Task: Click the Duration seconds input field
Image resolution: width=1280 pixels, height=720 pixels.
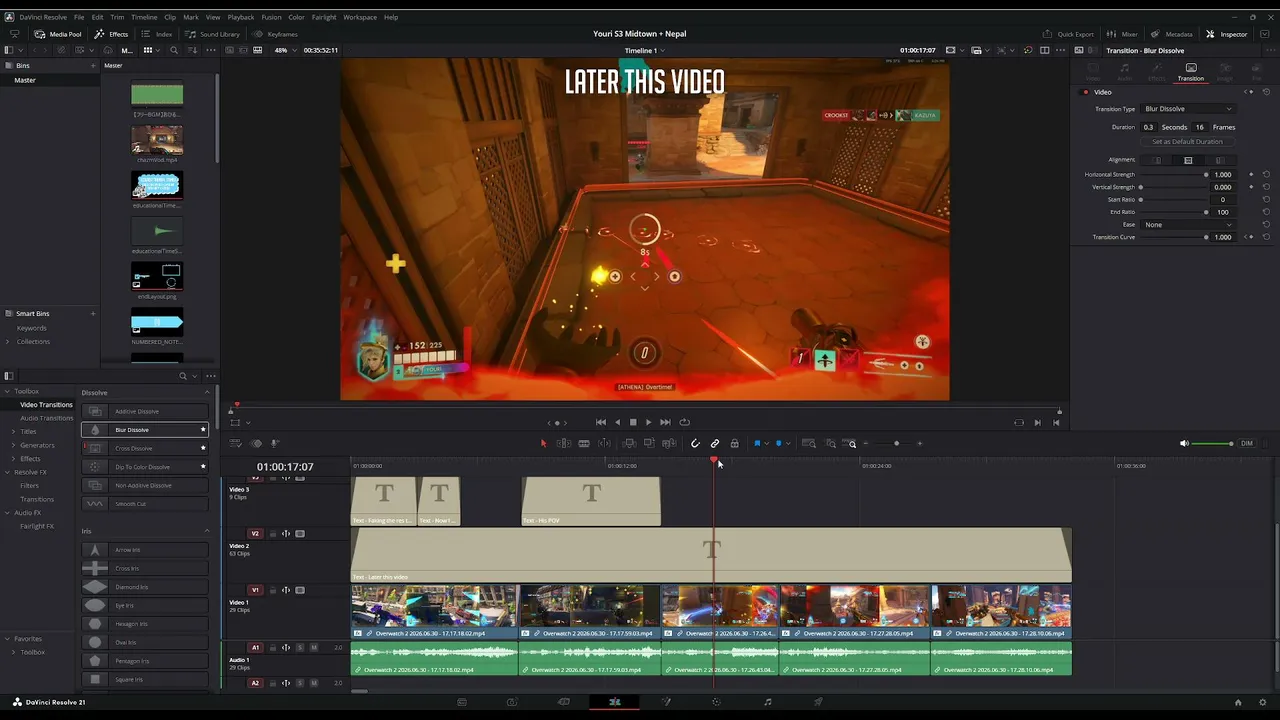Action: pyautogui.click(x=1148, y=127)
